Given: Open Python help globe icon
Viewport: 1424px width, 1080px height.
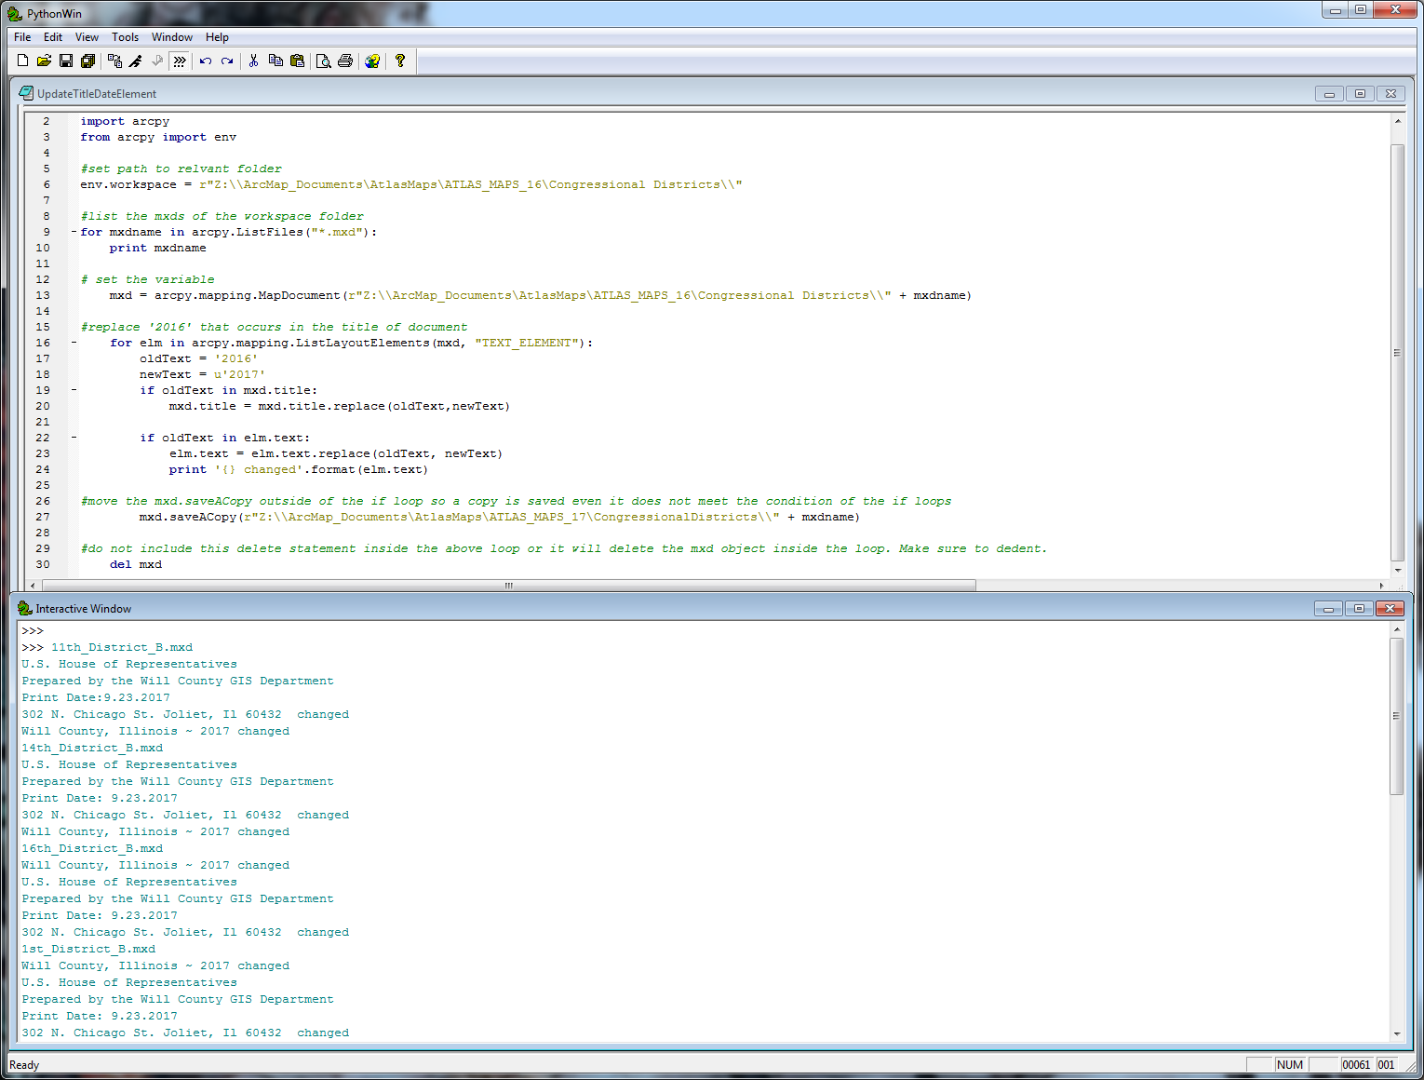Looking at the screenshot, I should (x=373, y=61).
